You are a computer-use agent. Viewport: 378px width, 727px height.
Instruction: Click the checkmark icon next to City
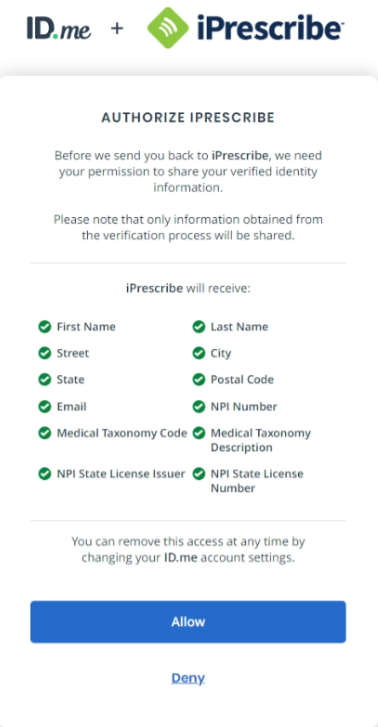(199, 353)
